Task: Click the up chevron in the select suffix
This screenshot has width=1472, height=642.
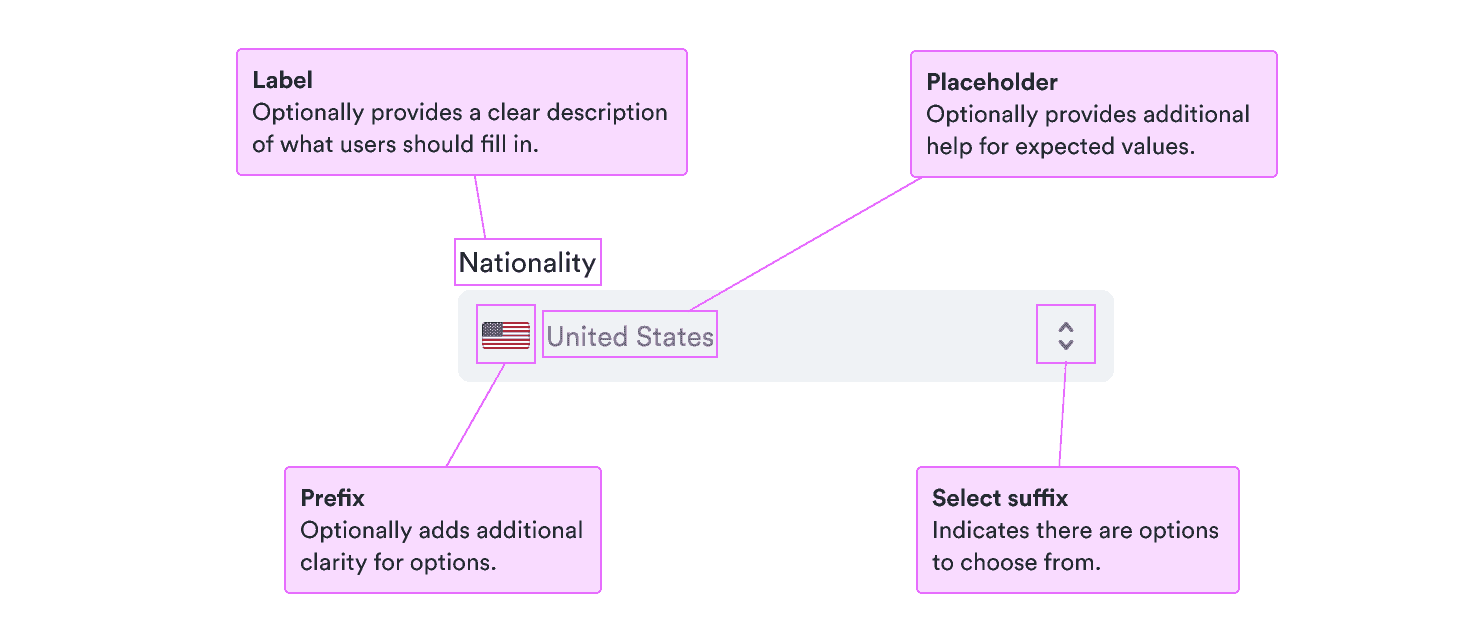Action: click(1066, 327)
